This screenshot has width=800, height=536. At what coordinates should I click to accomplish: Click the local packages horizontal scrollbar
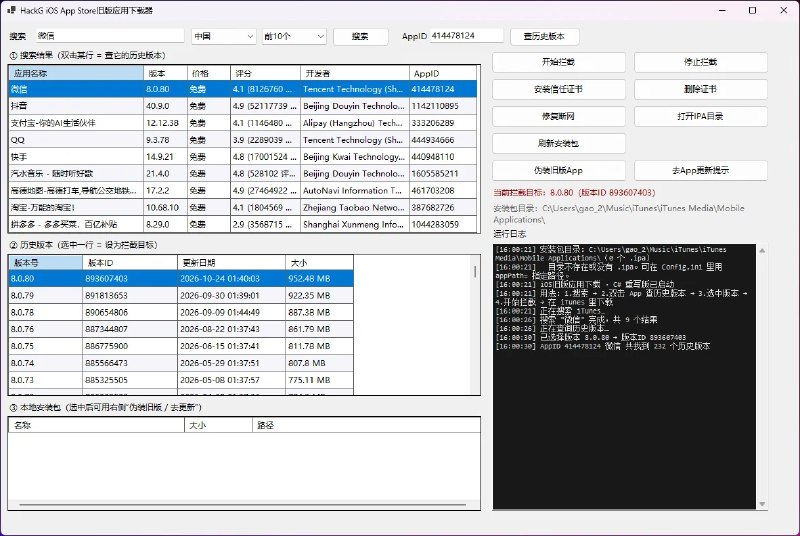(243, 505)
